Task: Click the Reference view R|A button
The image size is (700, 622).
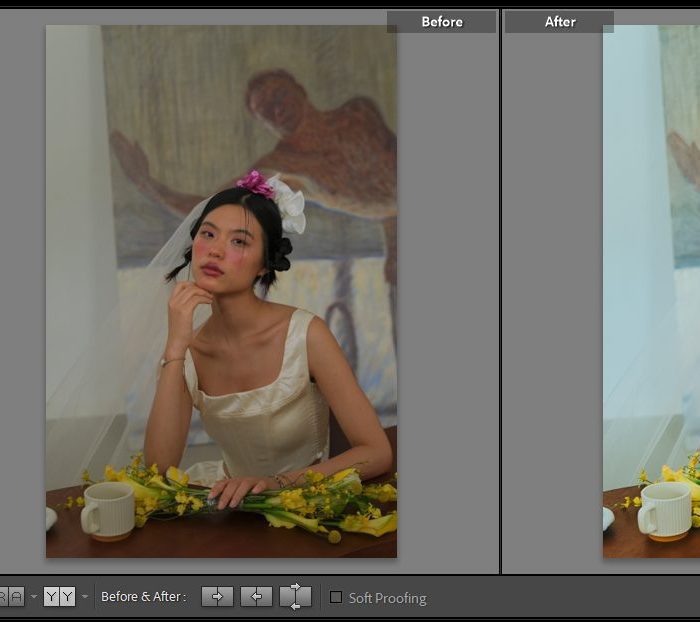Action: (x=10, y=597)
